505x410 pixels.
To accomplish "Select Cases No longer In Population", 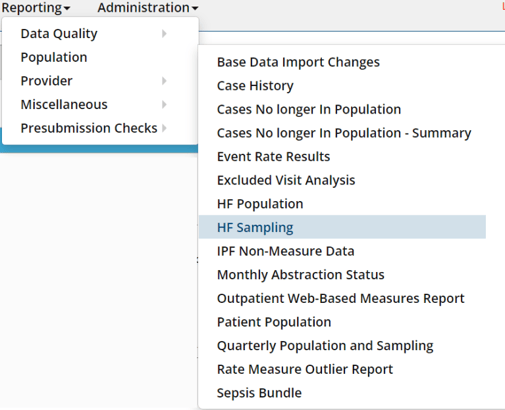I will pyautogui.click(x=342, y=110).
